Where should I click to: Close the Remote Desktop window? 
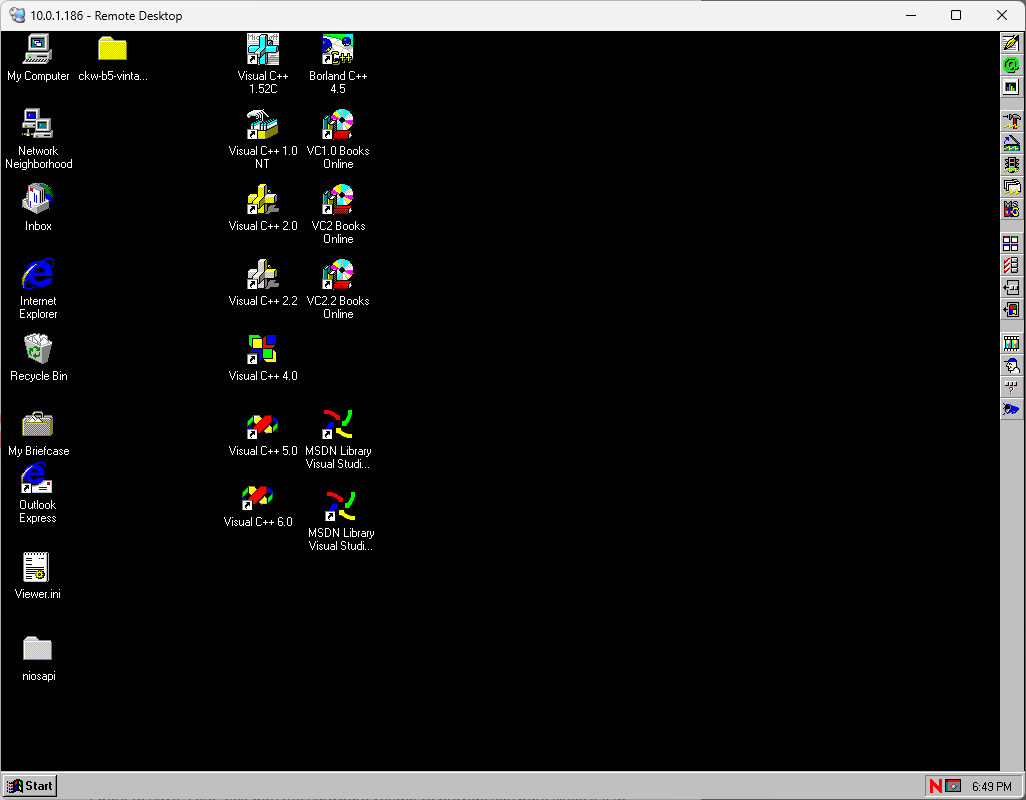click(1002, 15)
